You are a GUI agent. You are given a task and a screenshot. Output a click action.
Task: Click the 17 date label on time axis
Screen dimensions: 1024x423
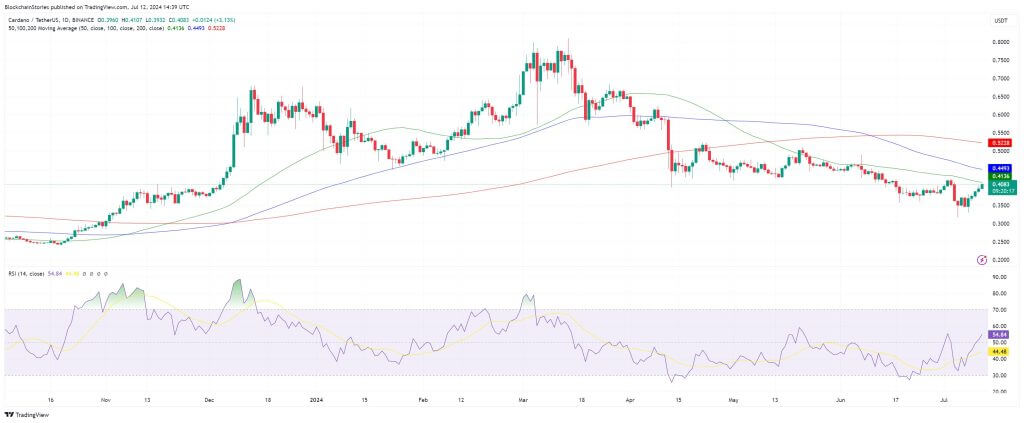pyautogui.click(x=896, y=398)
